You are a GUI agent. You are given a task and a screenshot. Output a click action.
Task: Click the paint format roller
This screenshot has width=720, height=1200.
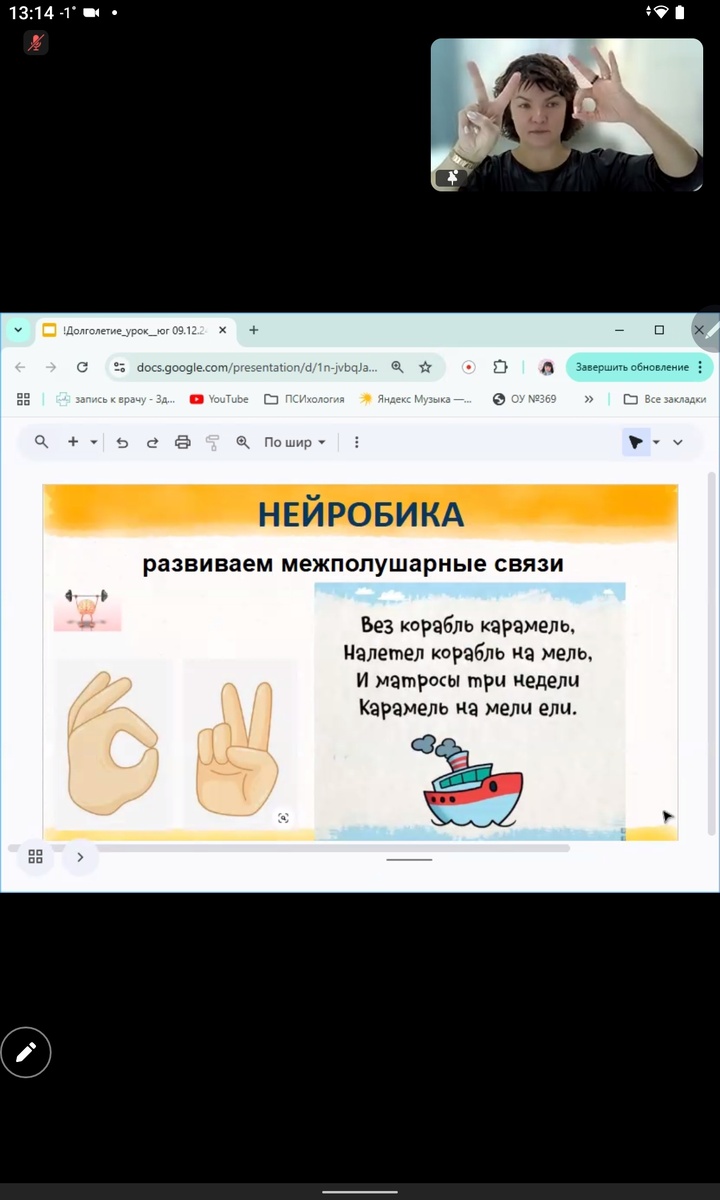point(212,442)
